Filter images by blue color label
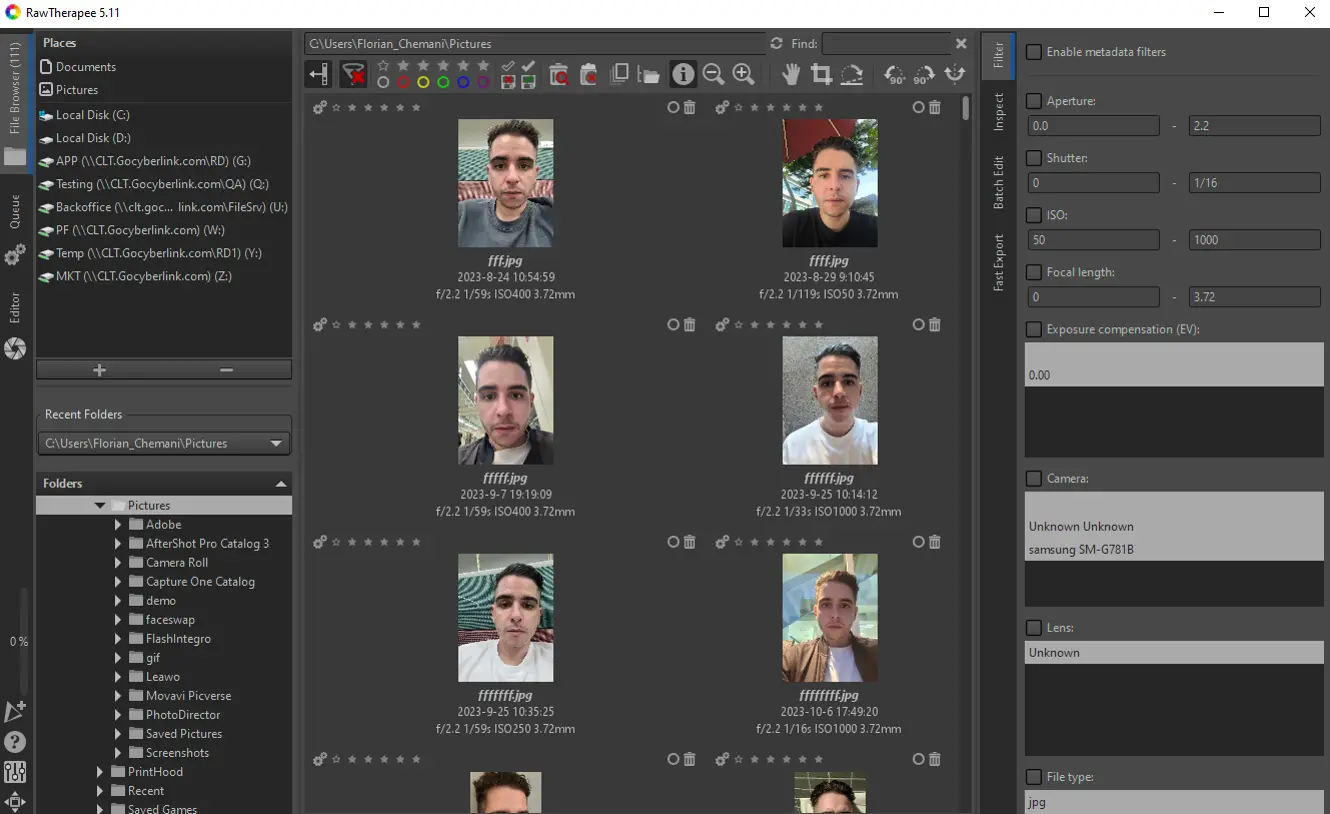This screenshot has height=814, width=1330. [463, 82]
